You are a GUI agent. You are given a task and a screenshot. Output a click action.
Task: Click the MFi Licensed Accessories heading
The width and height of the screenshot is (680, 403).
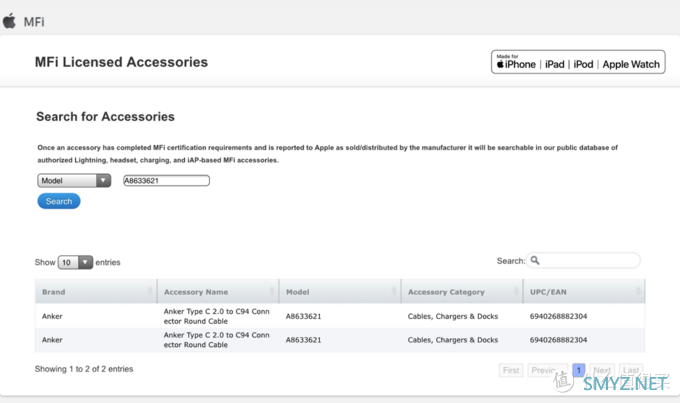(121, 62)
